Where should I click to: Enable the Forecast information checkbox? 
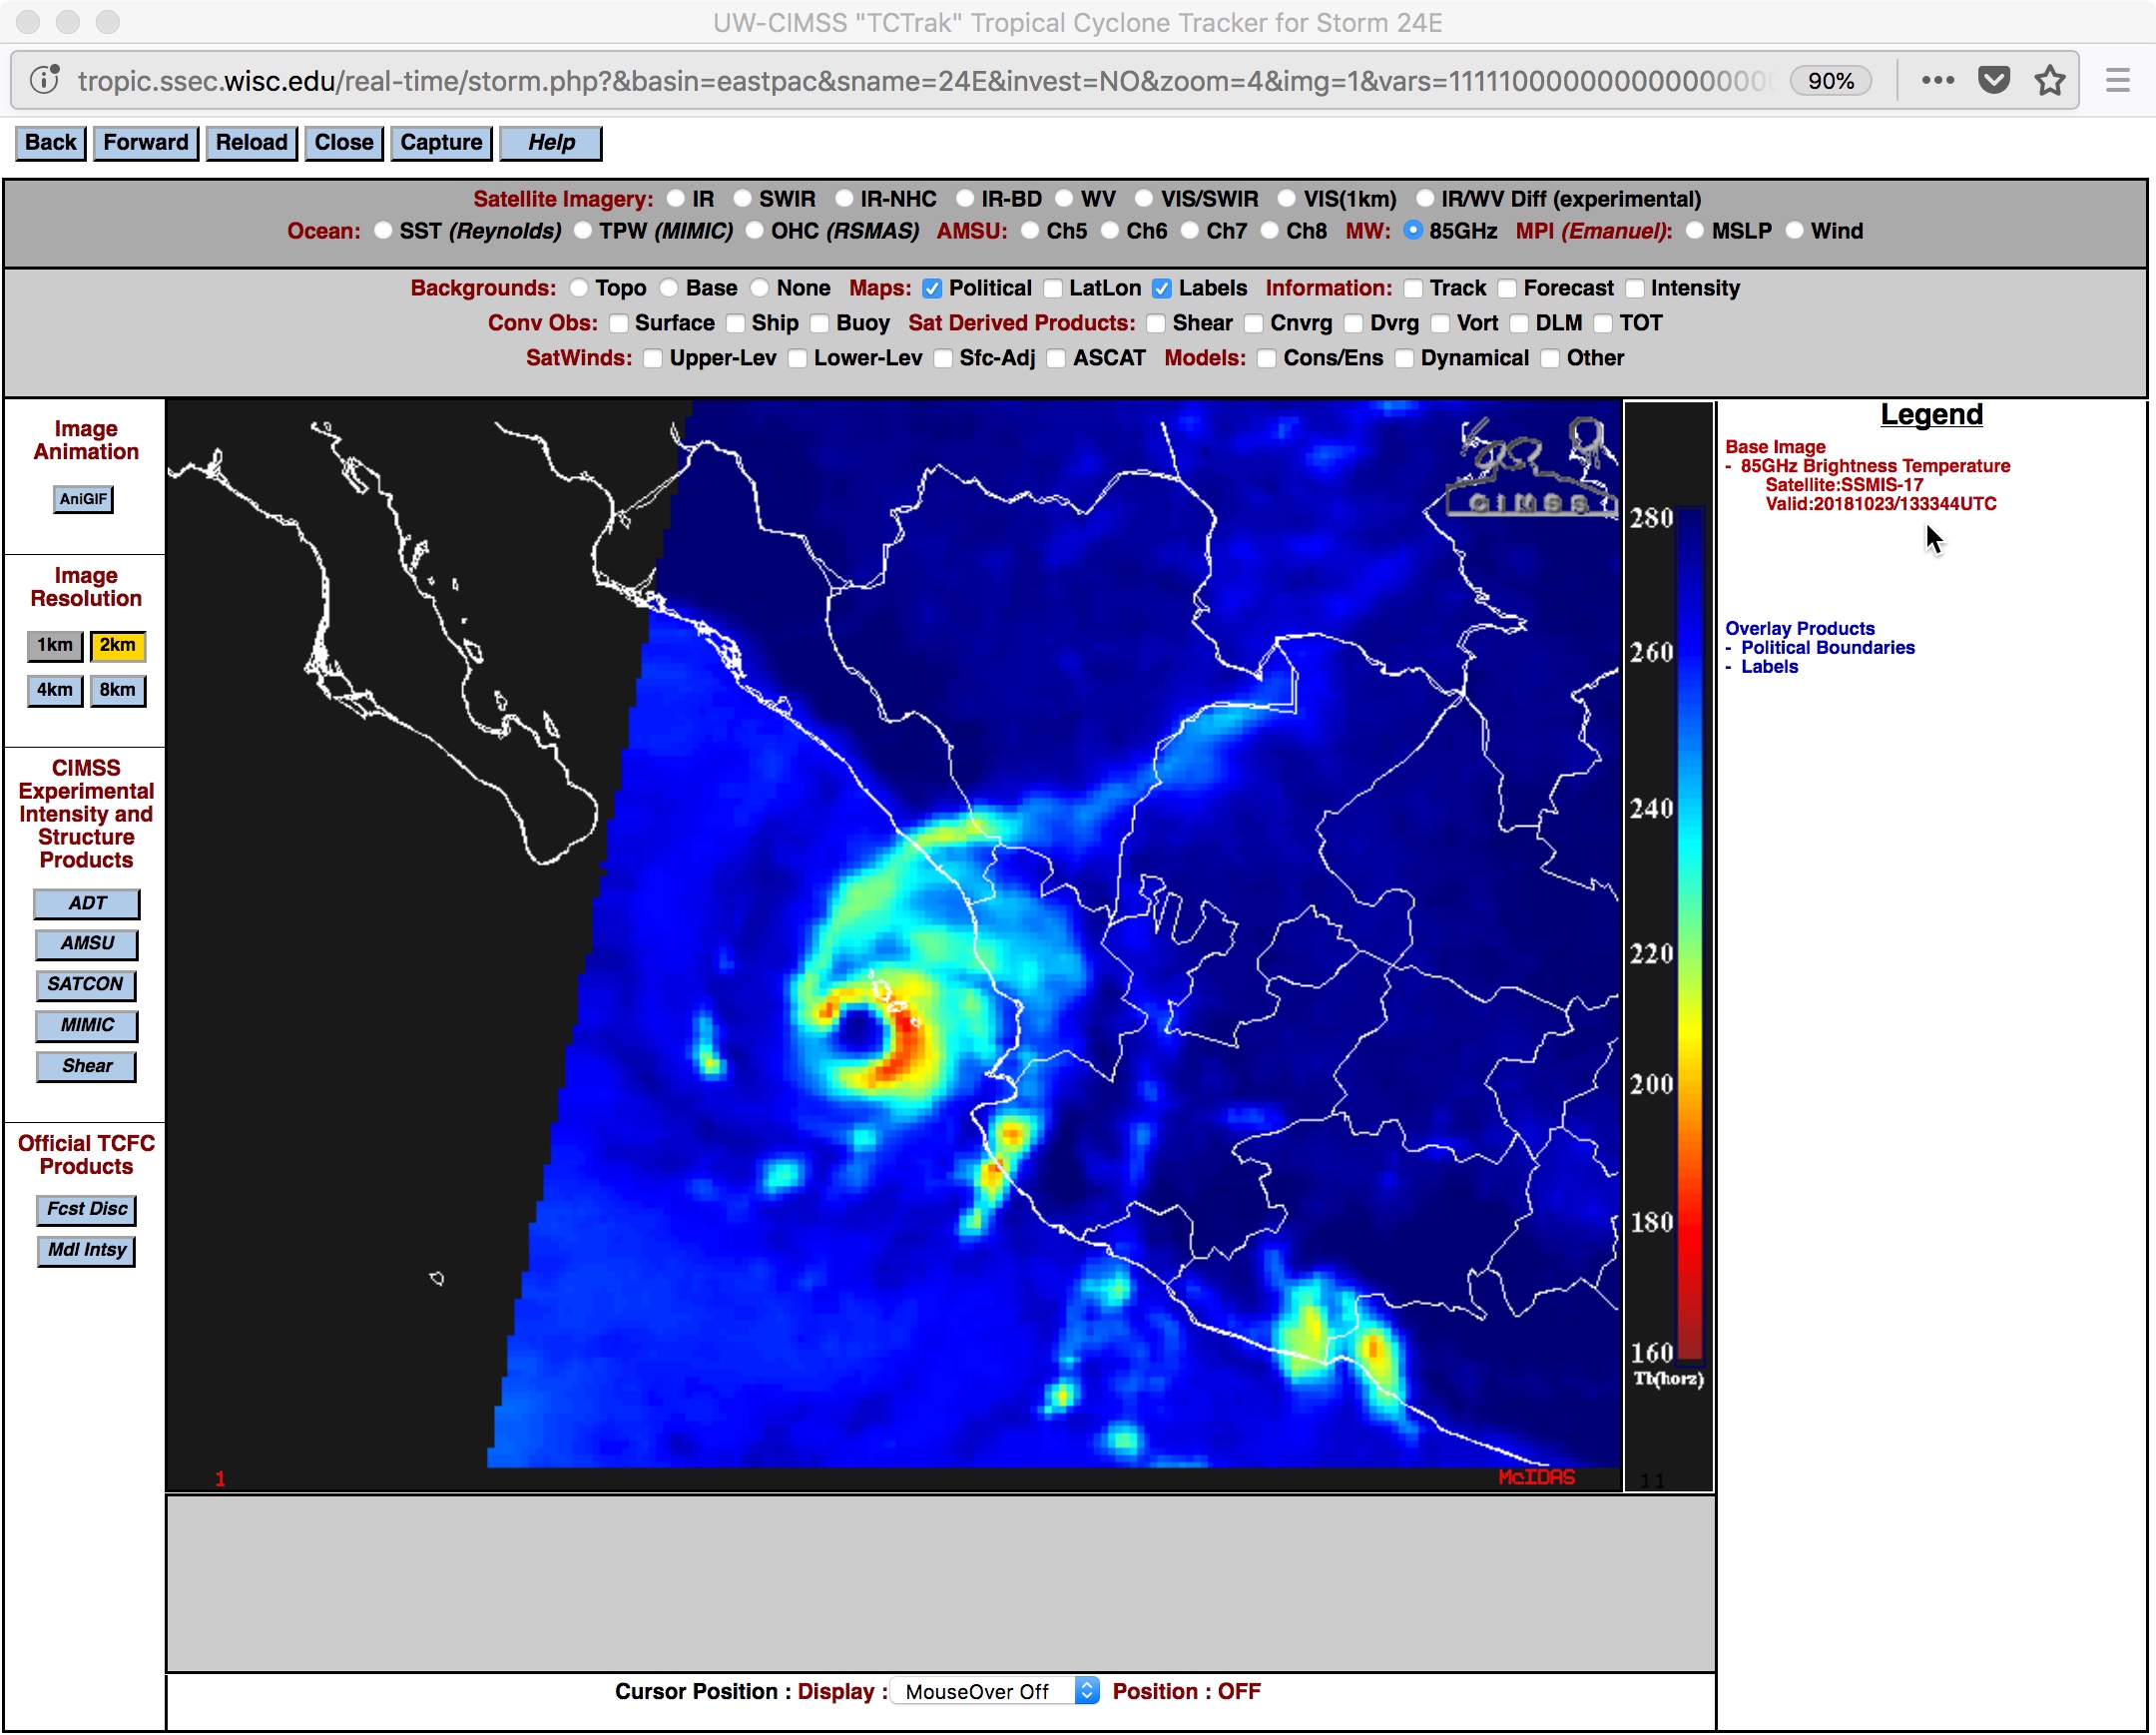pyautogui.click(x=1507, y=289)
